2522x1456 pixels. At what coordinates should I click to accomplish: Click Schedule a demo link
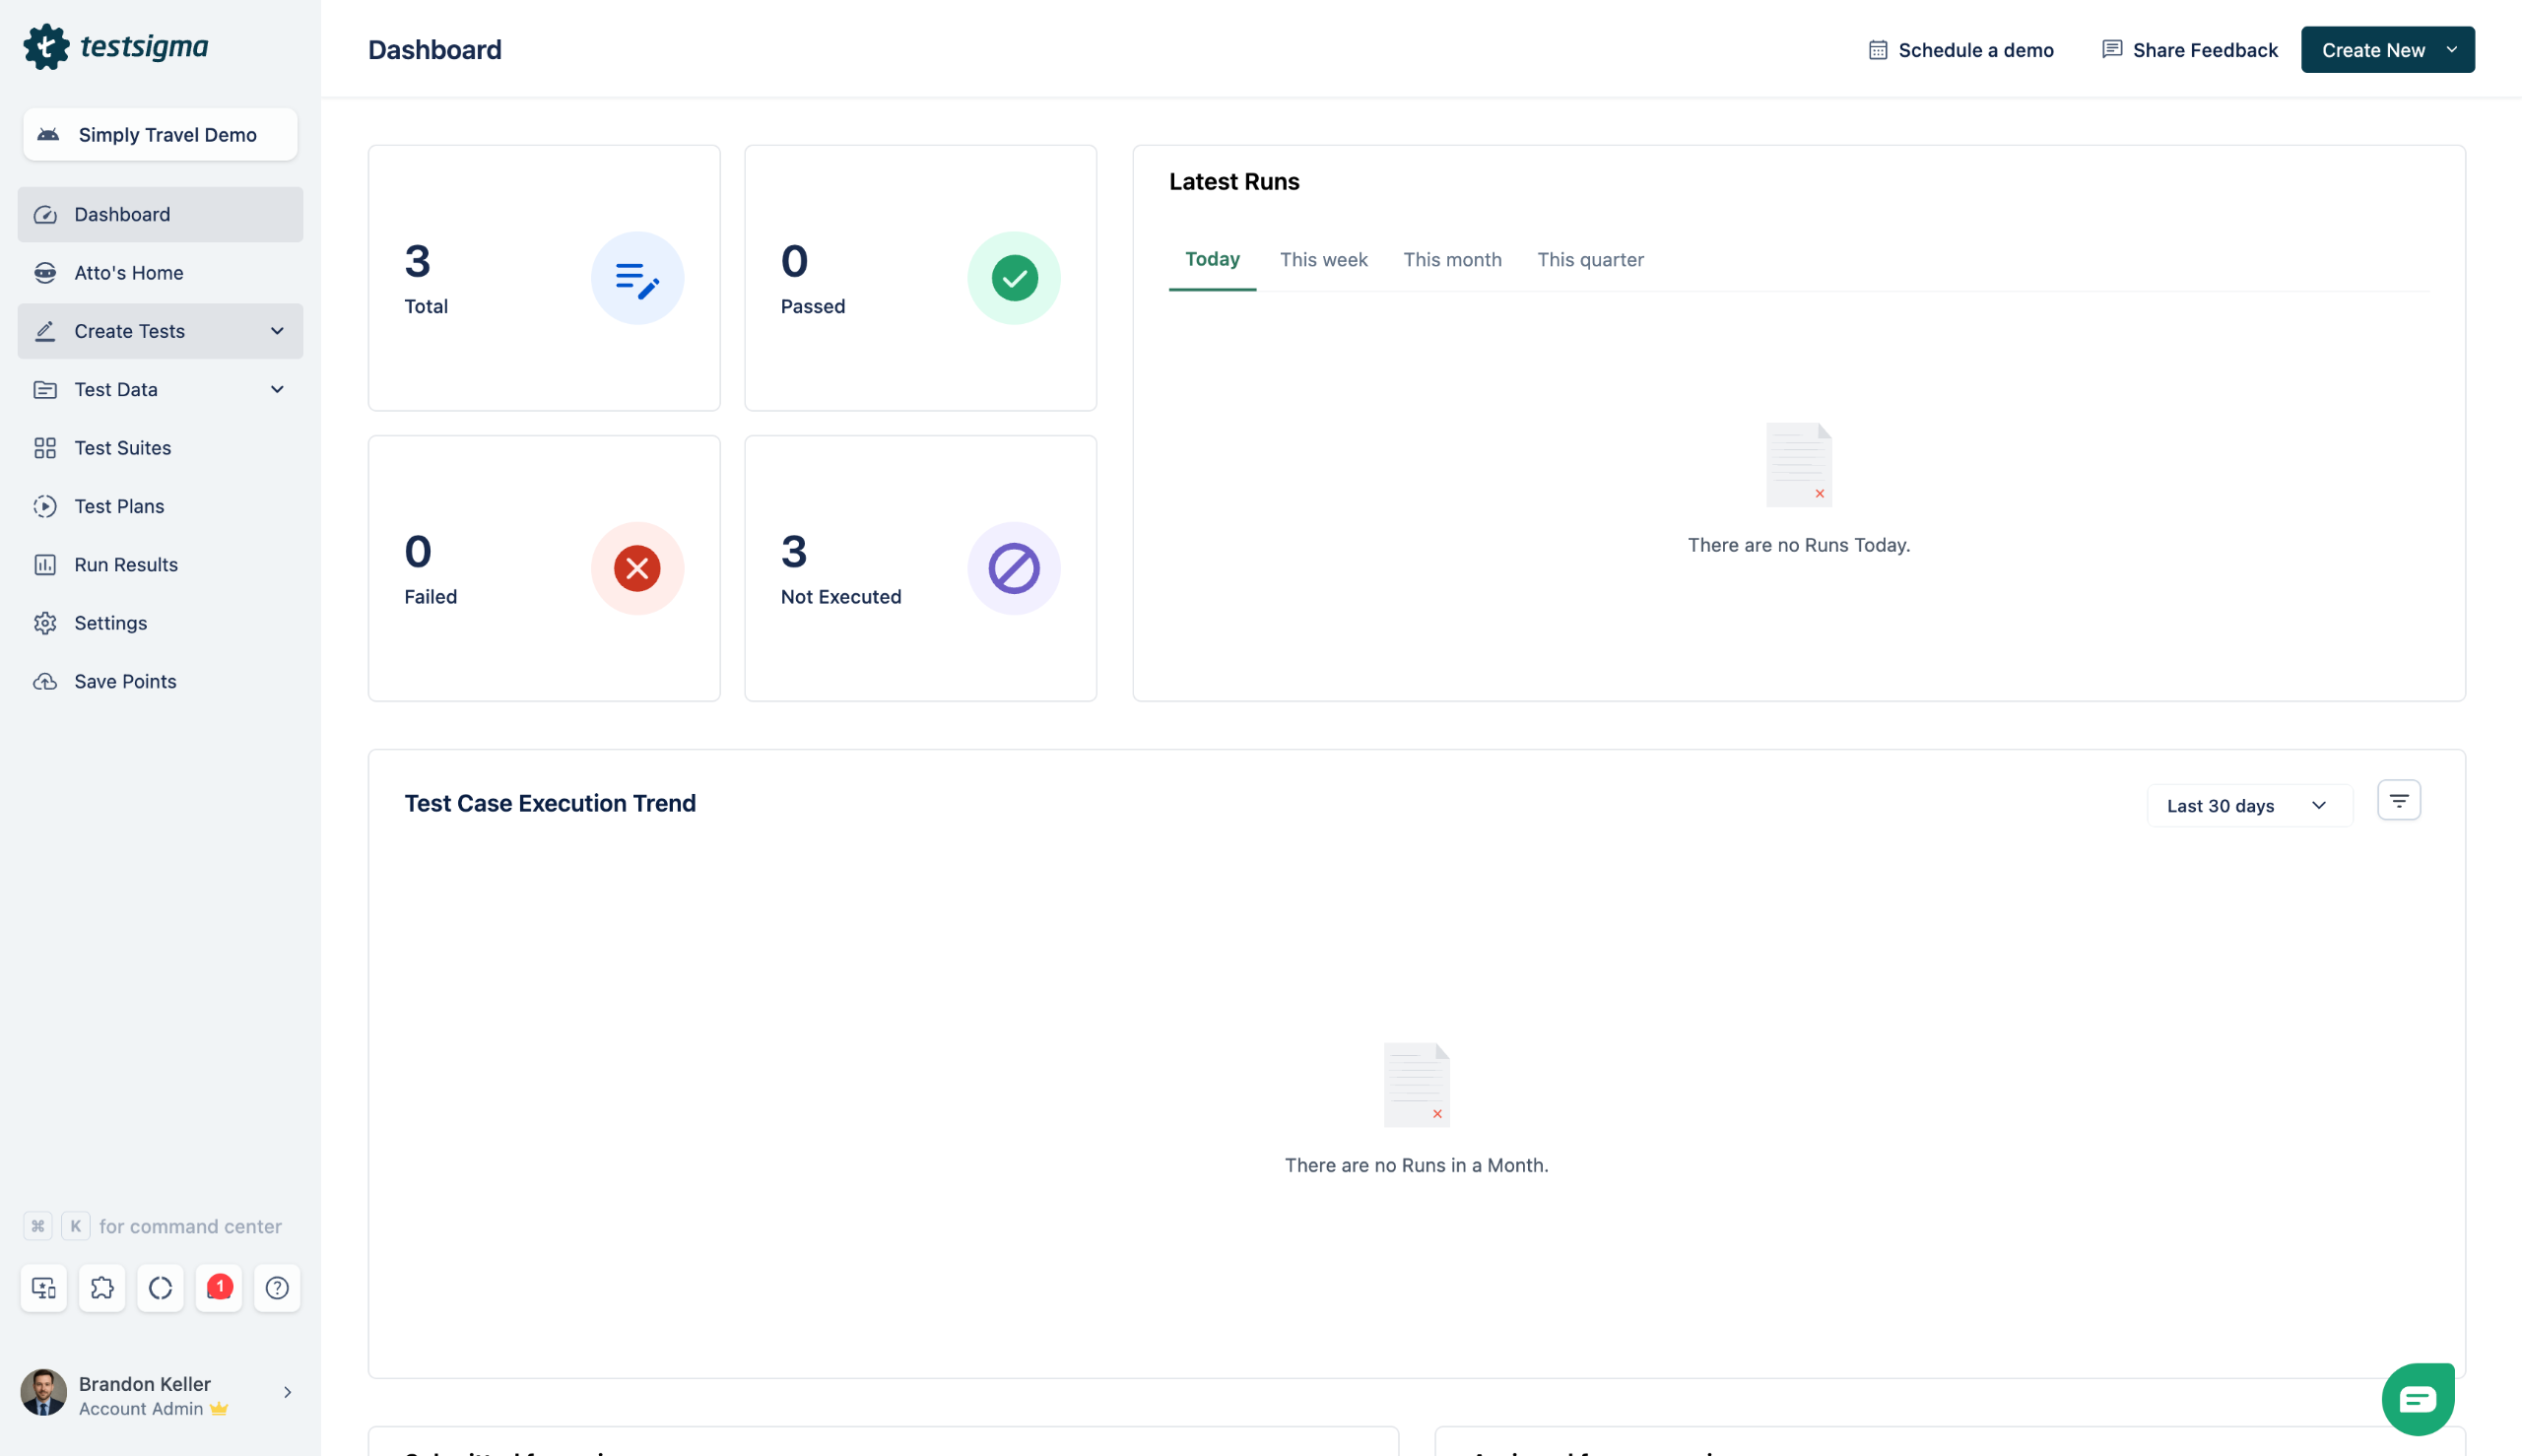[1960, 50]
